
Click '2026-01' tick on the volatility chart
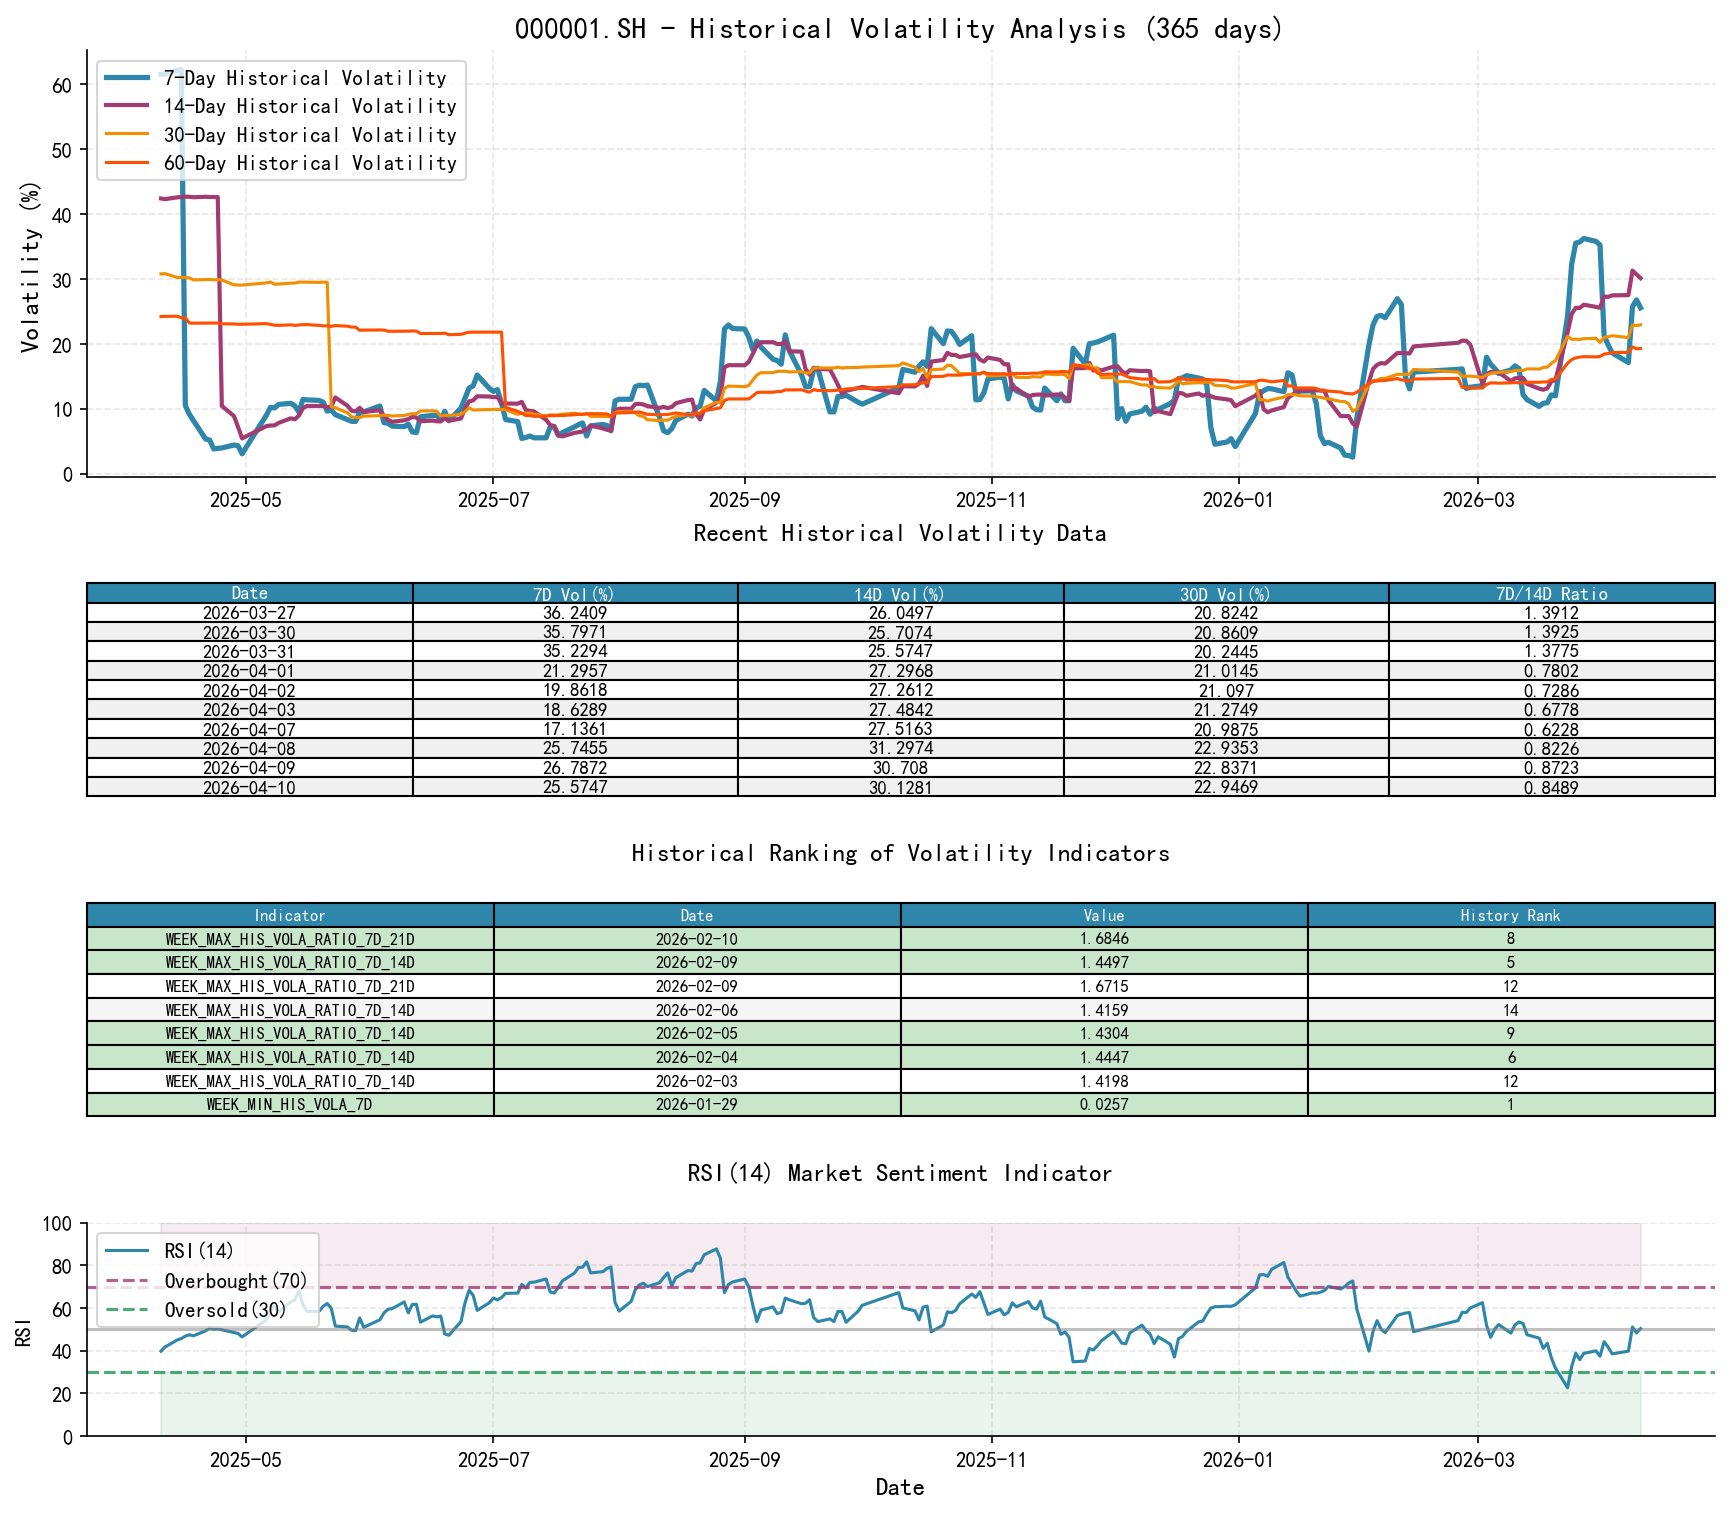pyautogui.click(x=1239, y=500)
